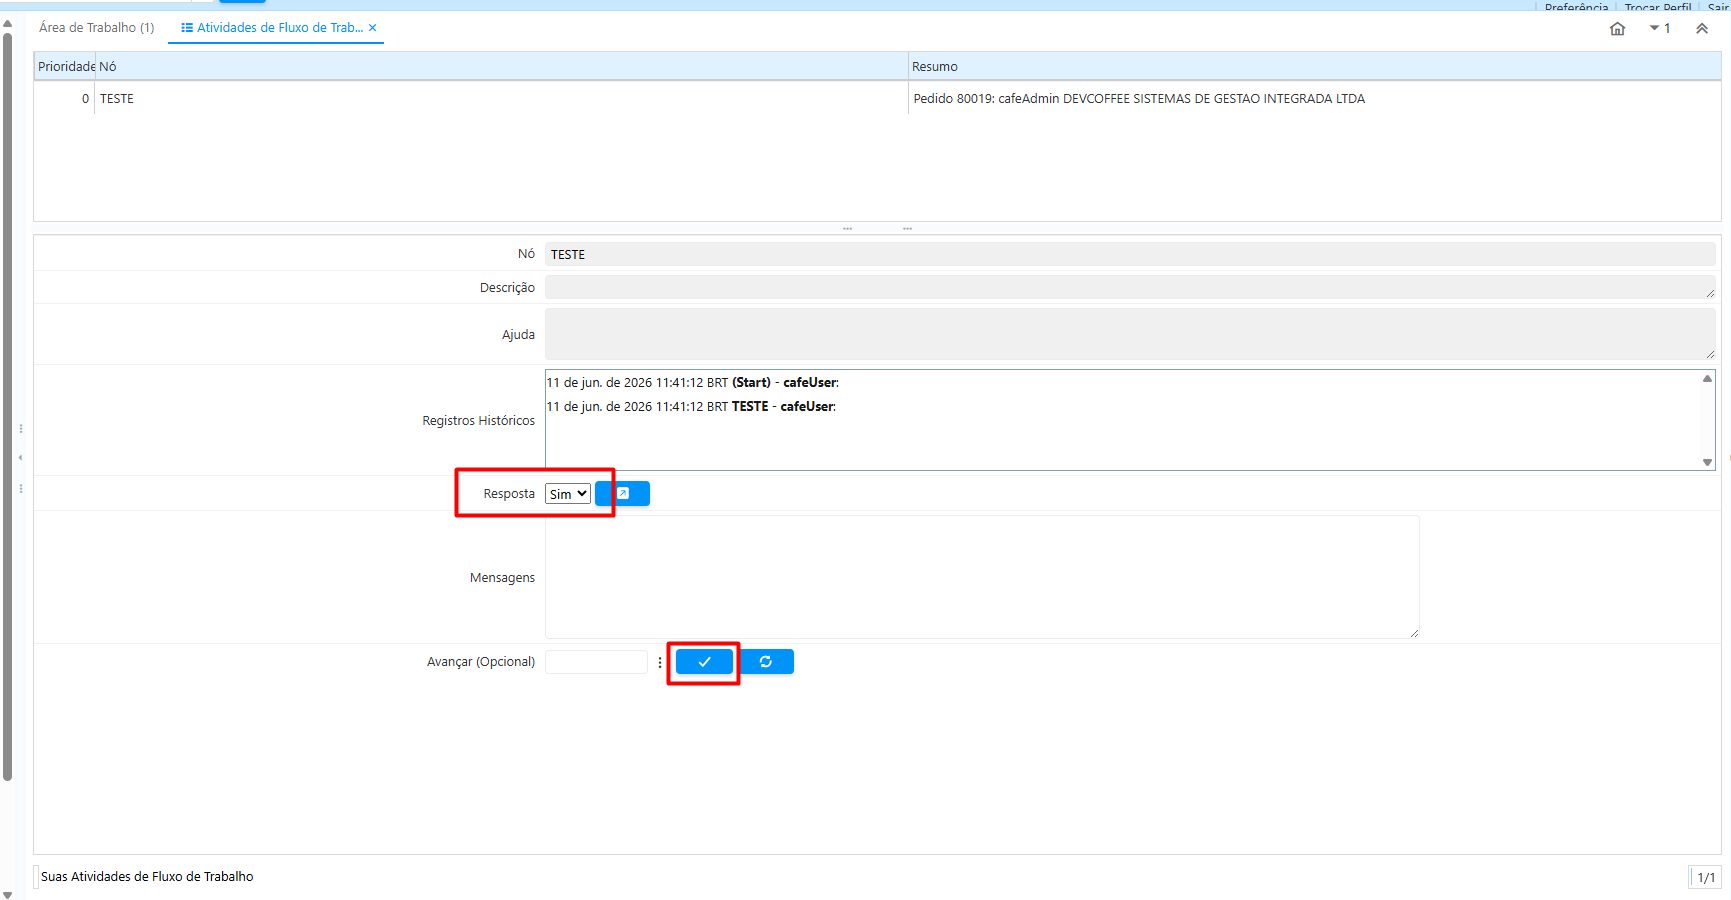Click the home icon in top bar

[x=1617, y=29]
